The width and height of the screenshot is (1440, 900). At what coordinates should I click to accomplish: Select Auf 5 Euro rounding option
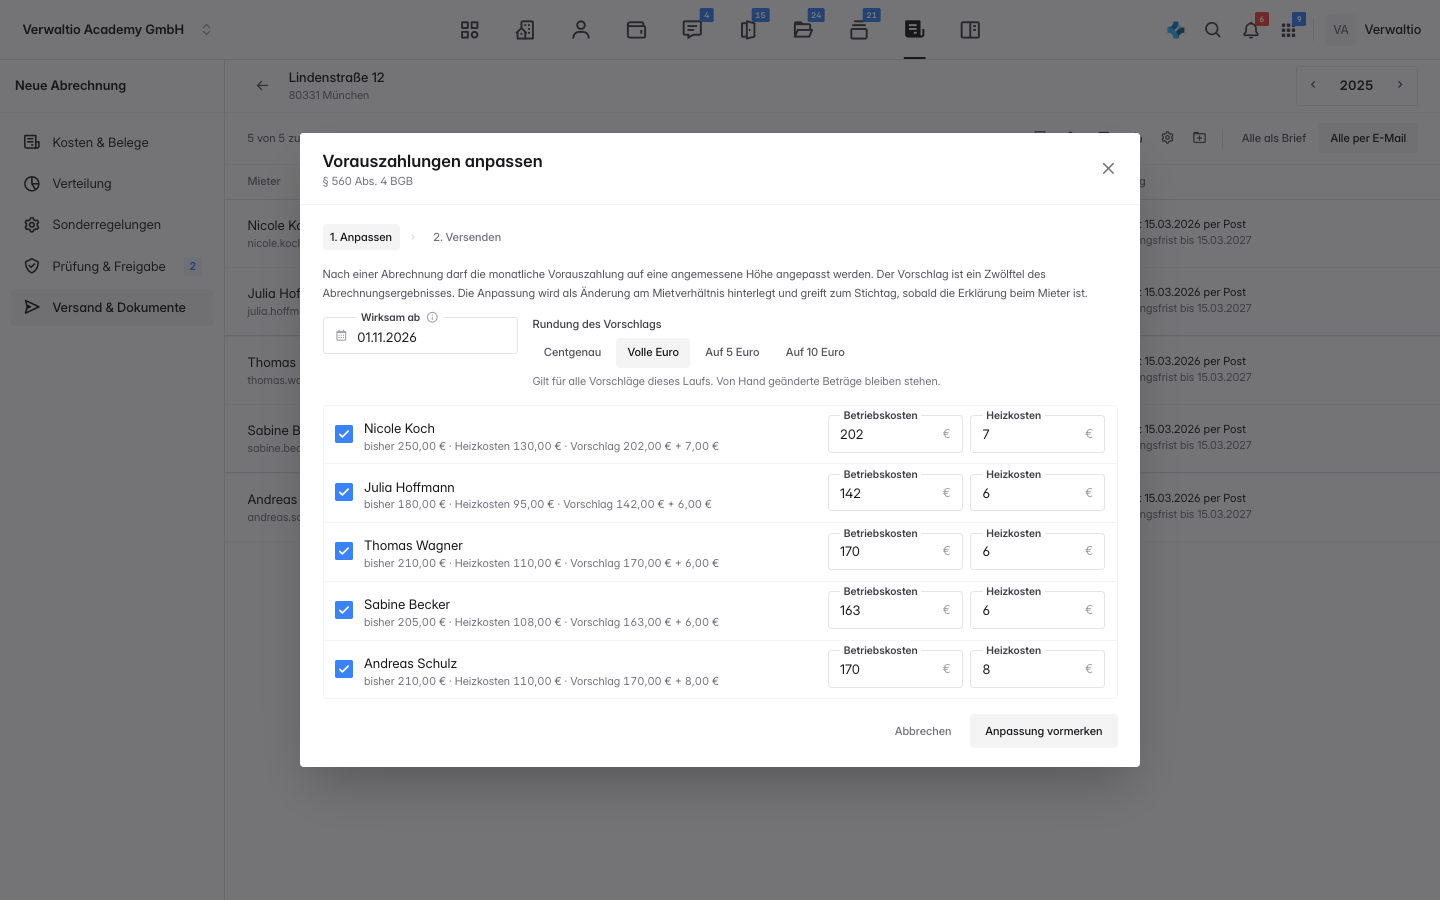[732, 352]
